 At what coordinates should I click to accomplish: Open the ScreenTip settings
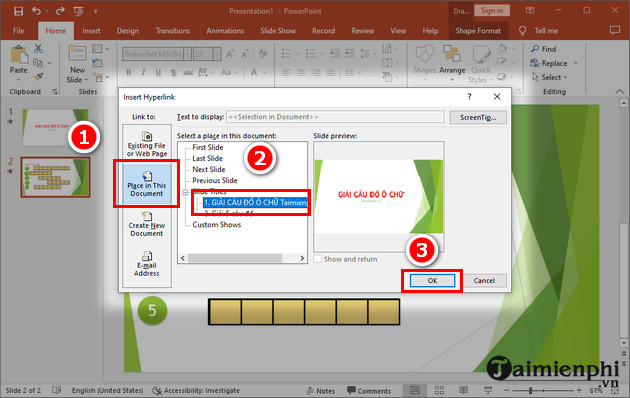click(x=478, y=117)
